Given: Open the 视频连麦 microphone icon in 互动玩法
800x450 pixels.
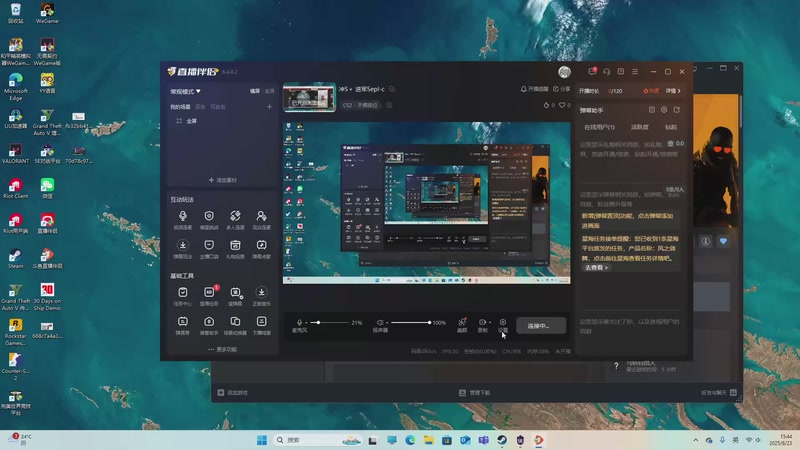Looking at the screenshot, I should click(183, 216).
